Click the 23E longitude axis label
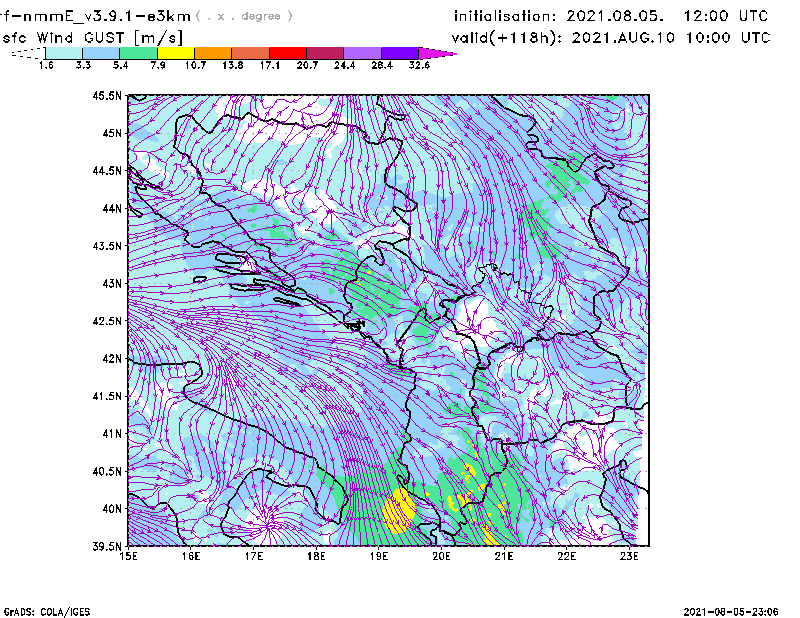800x618 pixels. [x=630, y=556]
